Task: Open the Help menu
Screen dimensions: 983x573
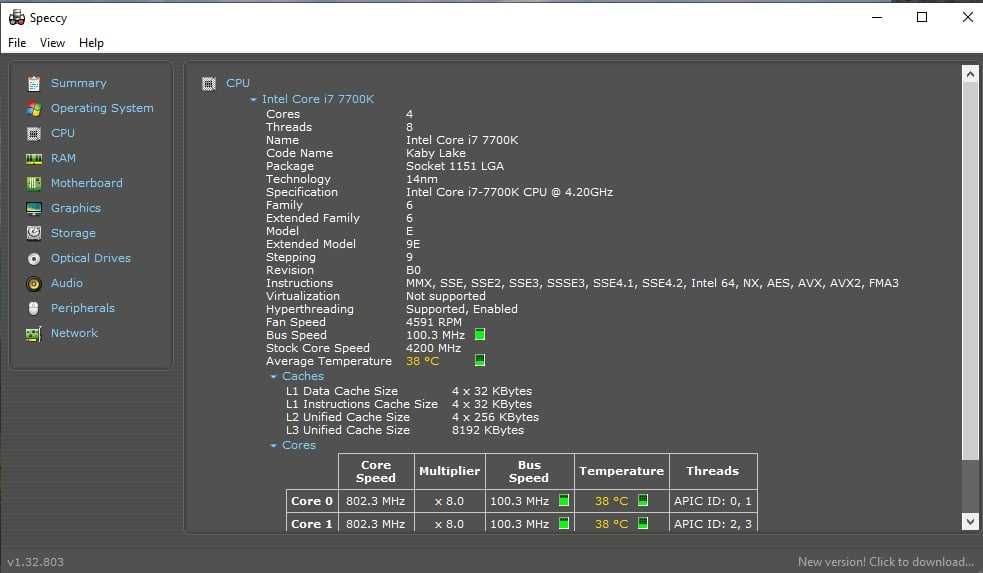Action: [91, 43]
